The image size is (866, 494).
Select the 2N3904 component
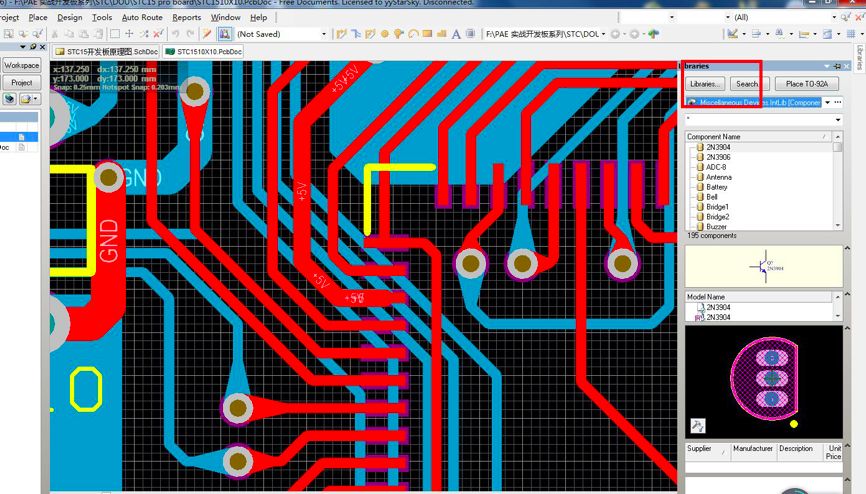click(718, 147)
